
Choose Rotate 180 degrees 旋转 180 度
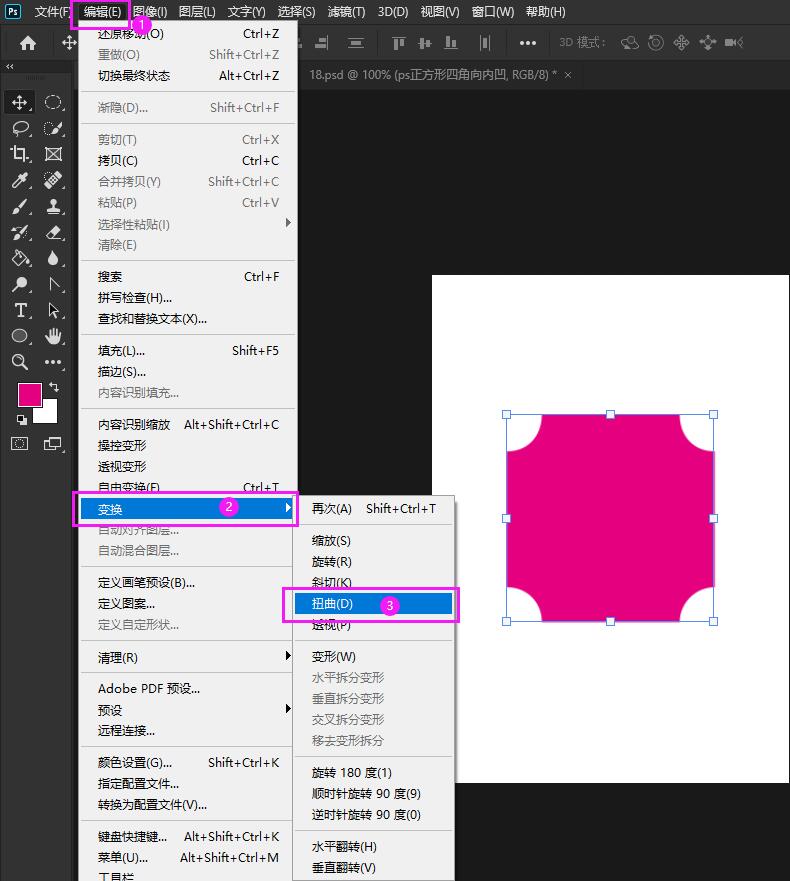pos(373,773)
